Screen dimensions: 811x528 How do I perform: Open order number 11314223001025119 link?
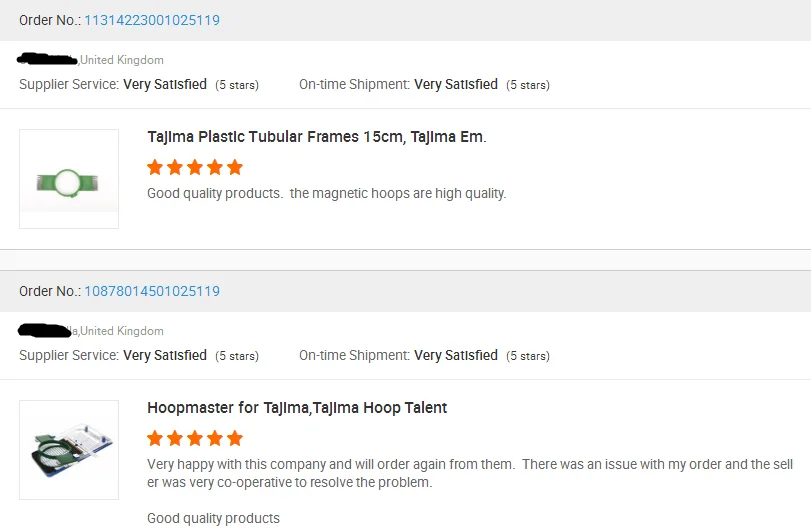(x=152, y=20)
